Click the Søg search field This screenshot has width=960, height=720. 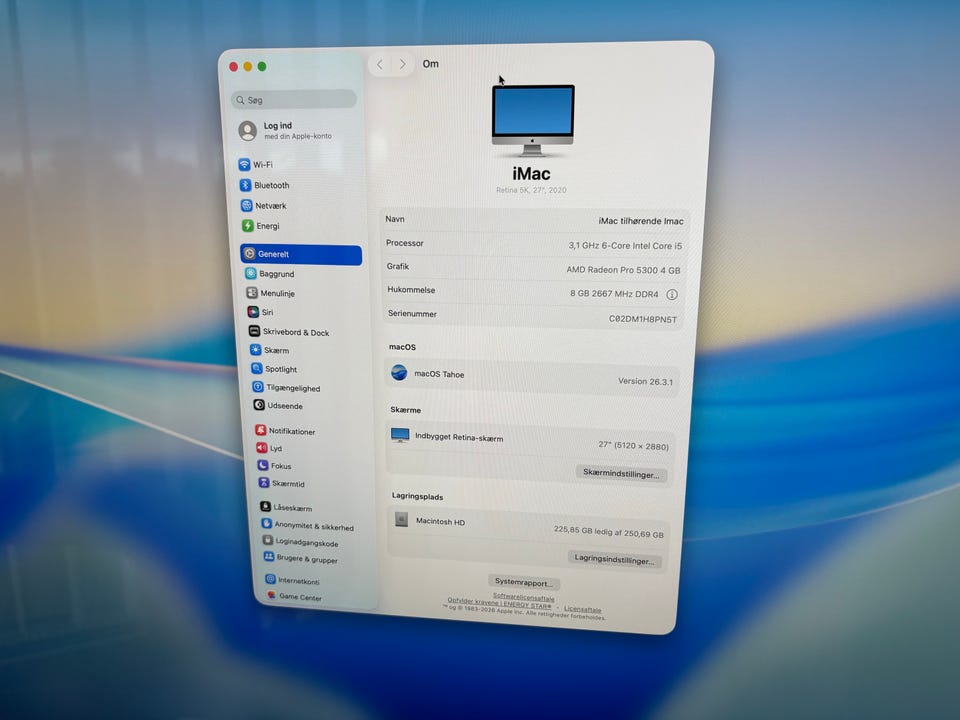pyautogui.click(x=295, y=100)
